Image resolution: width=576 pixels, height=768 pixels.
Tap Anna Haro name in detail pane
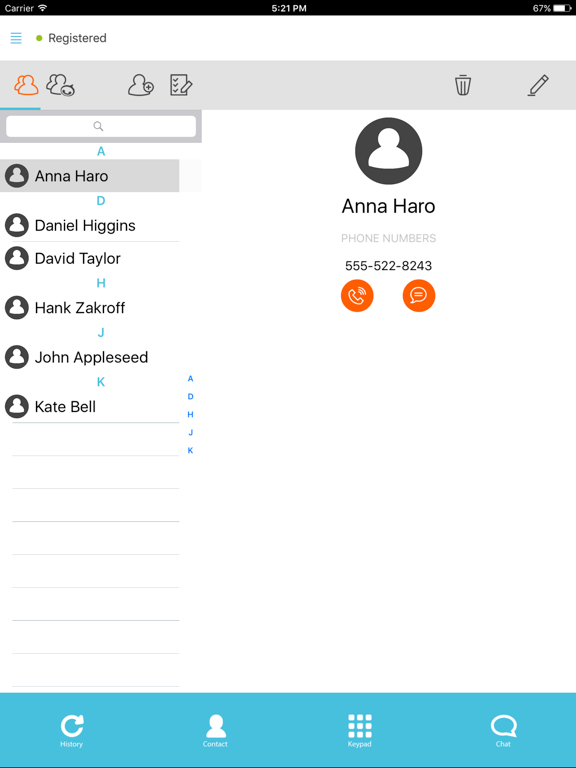[388, 206]
